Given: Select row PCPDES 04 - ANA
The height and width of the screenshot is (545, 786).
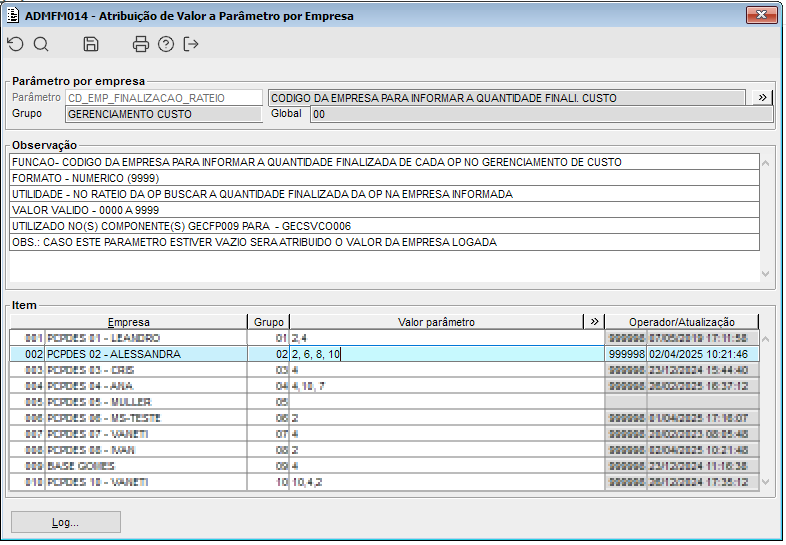Looking at the screenshot, I should [384, 386].
